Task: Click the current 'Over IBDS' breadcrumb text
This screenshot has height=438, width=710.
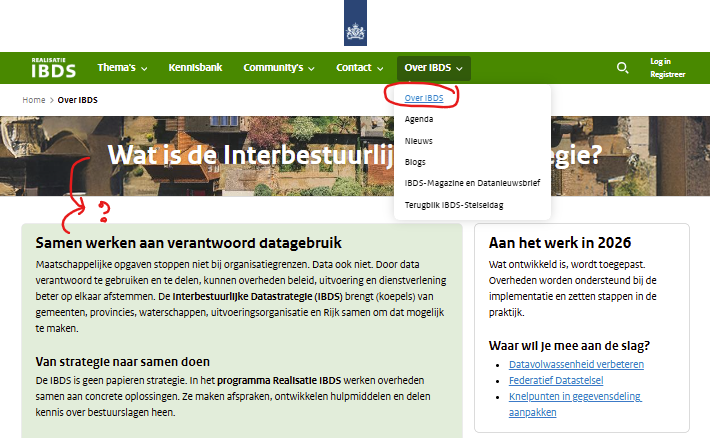Action: point(77,100)
